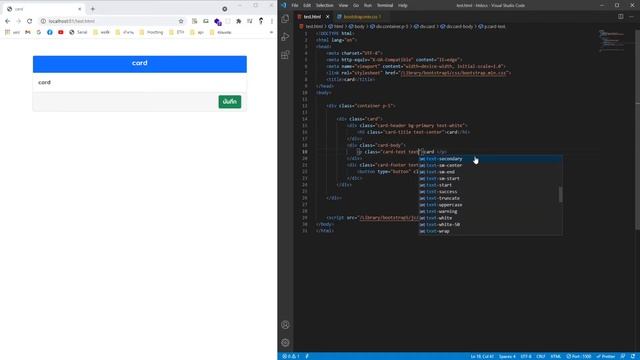Open the Chrome Extensions puzzle icon
The height and width of the screenshot is (360, 640).
click(239, 21)
